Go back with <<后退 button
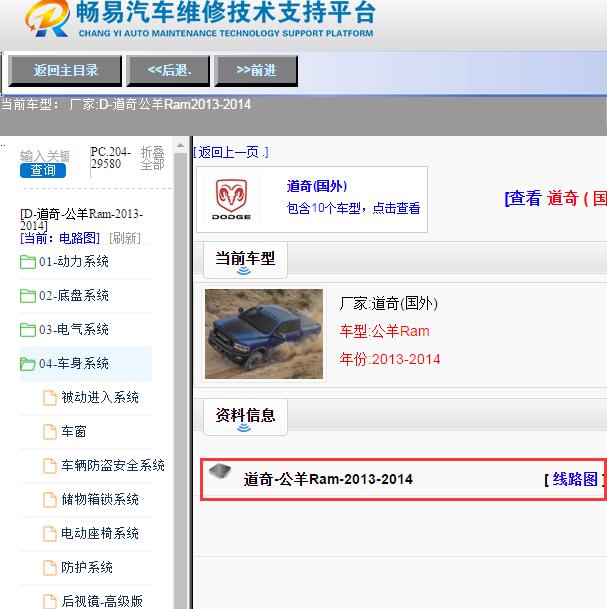The width and height of the screenshot is (607, 609). (x=169, y=71)
